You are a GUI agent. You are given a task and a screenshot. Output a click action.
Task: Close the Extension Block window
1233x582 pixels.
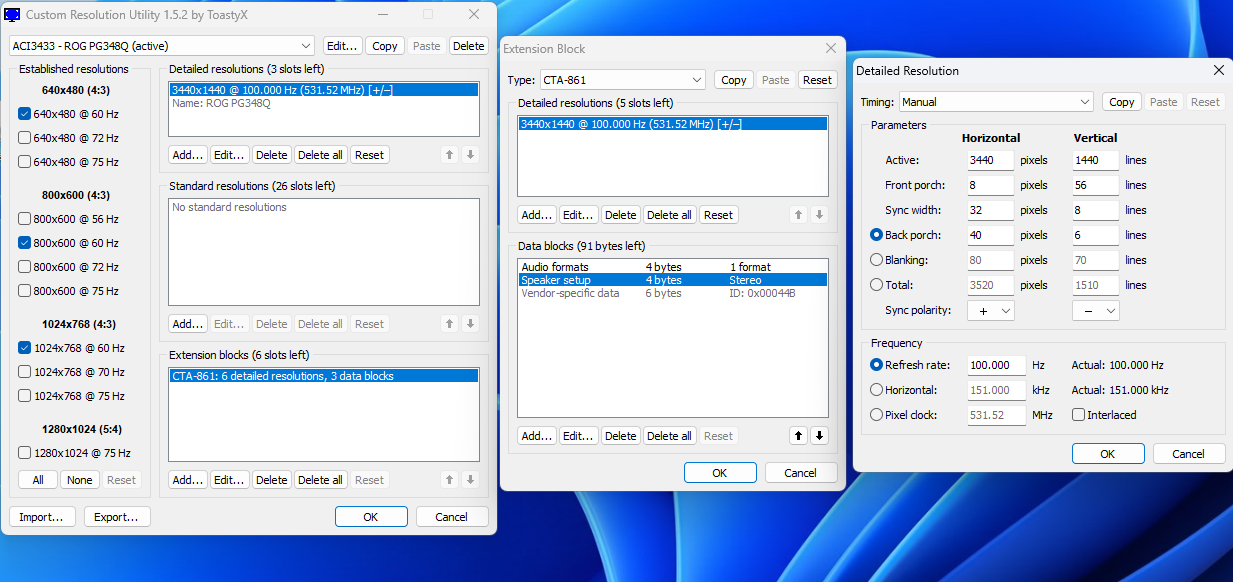click(830, 49)
